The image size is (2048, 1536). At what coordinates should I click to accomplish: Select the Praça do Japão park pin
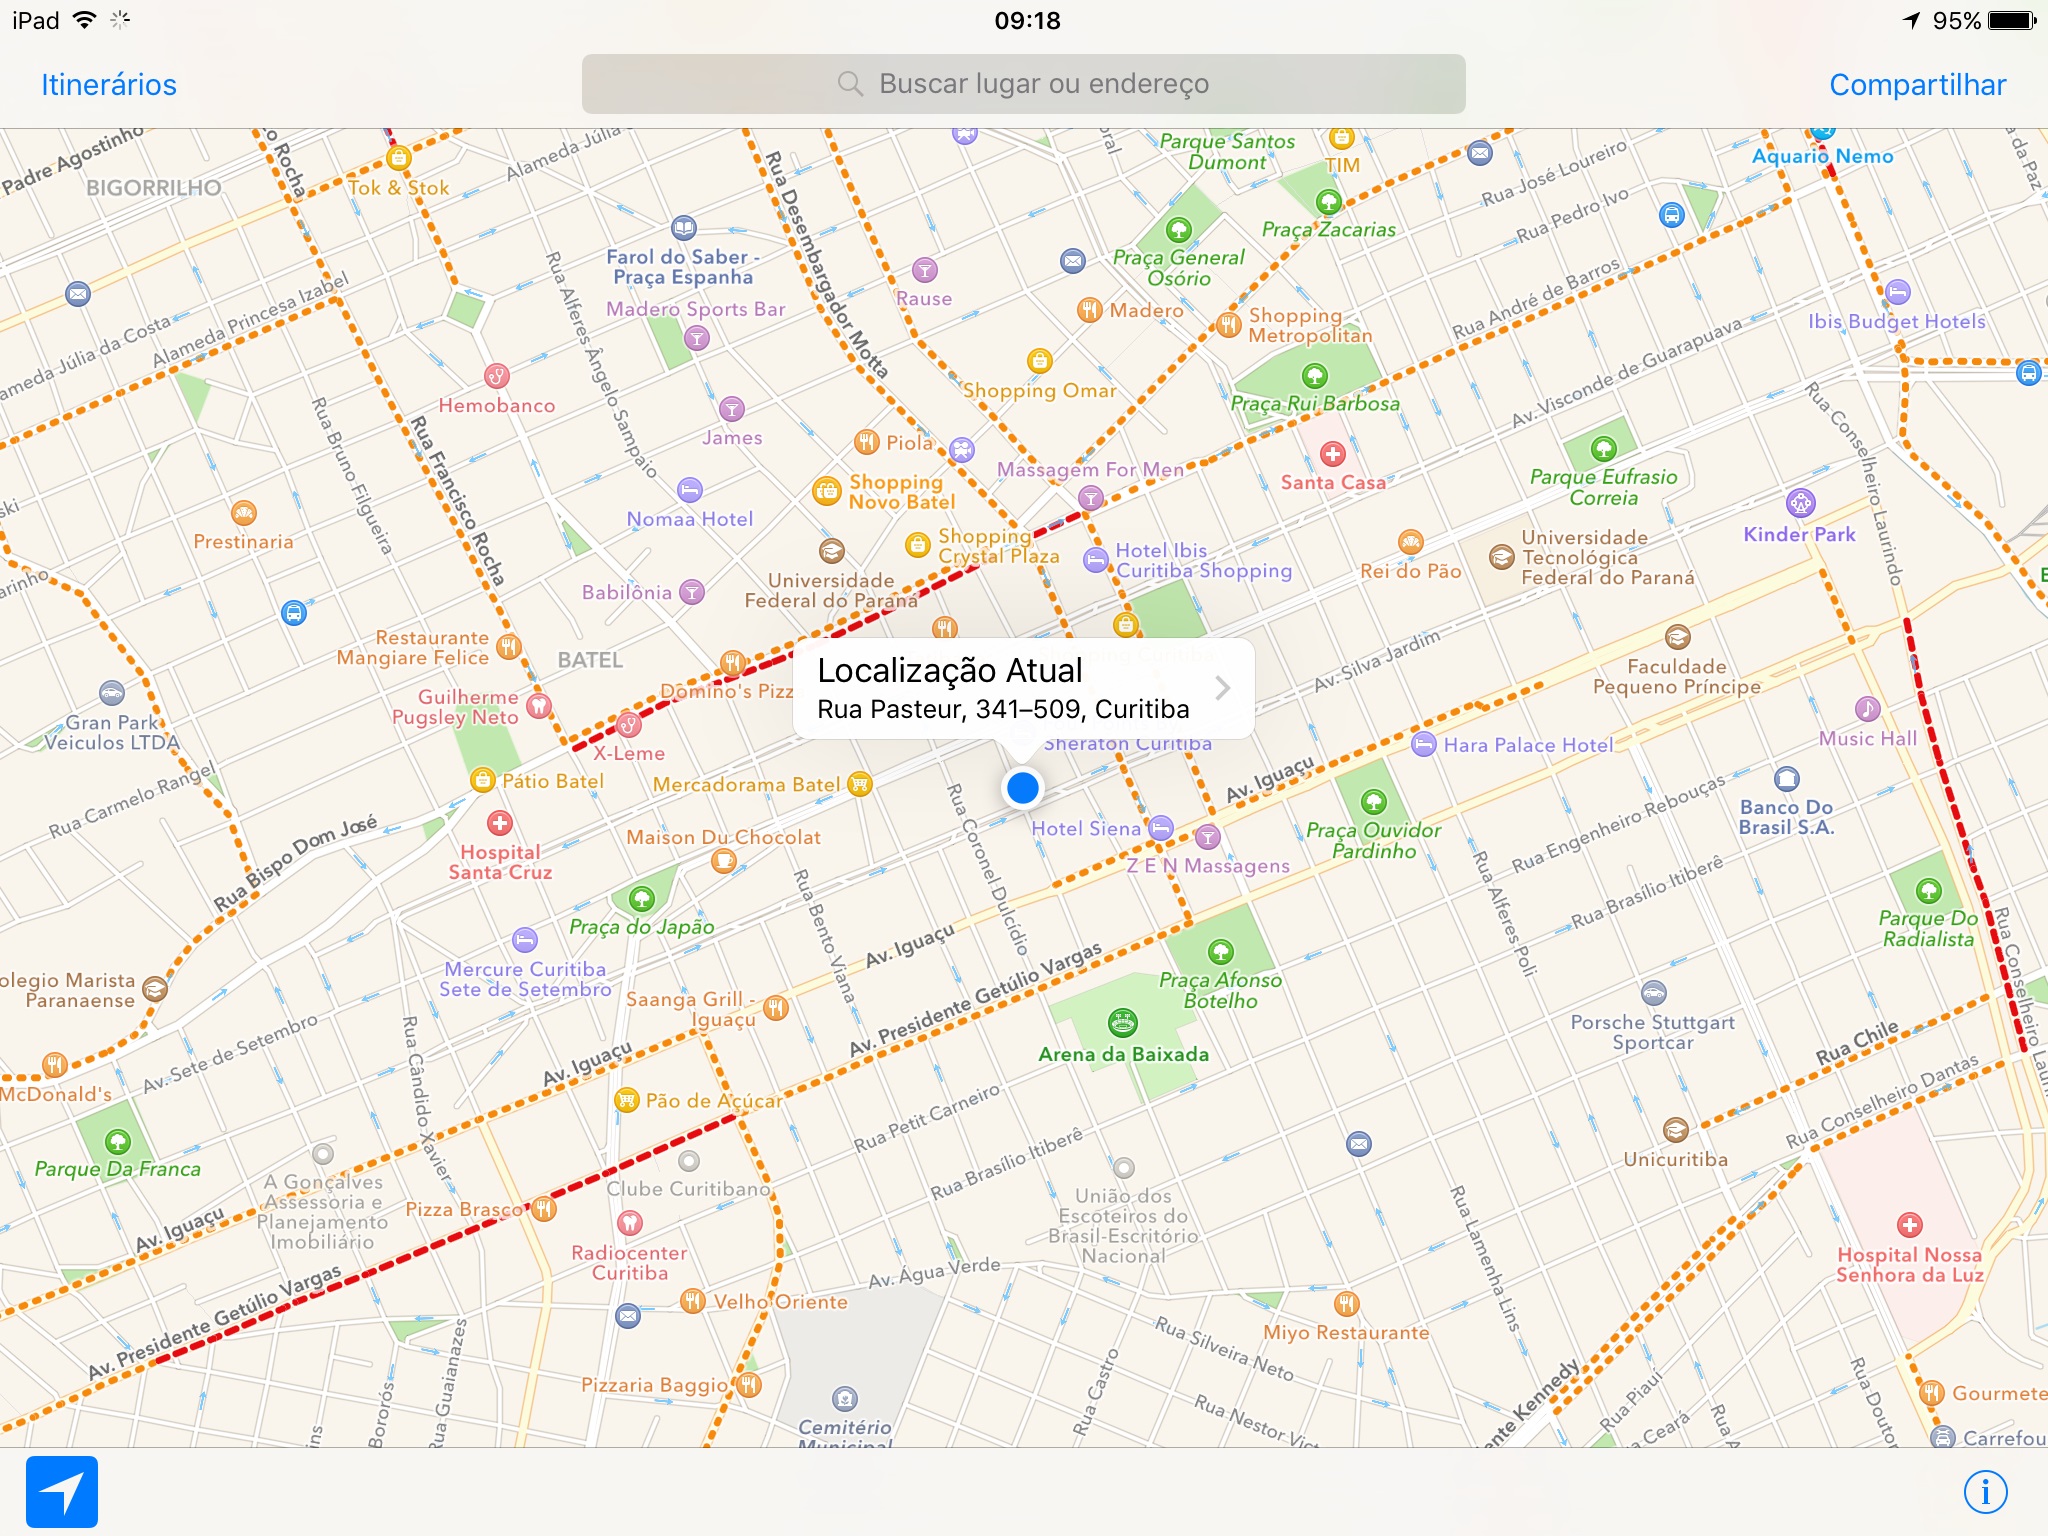click(x=641, y=899)
